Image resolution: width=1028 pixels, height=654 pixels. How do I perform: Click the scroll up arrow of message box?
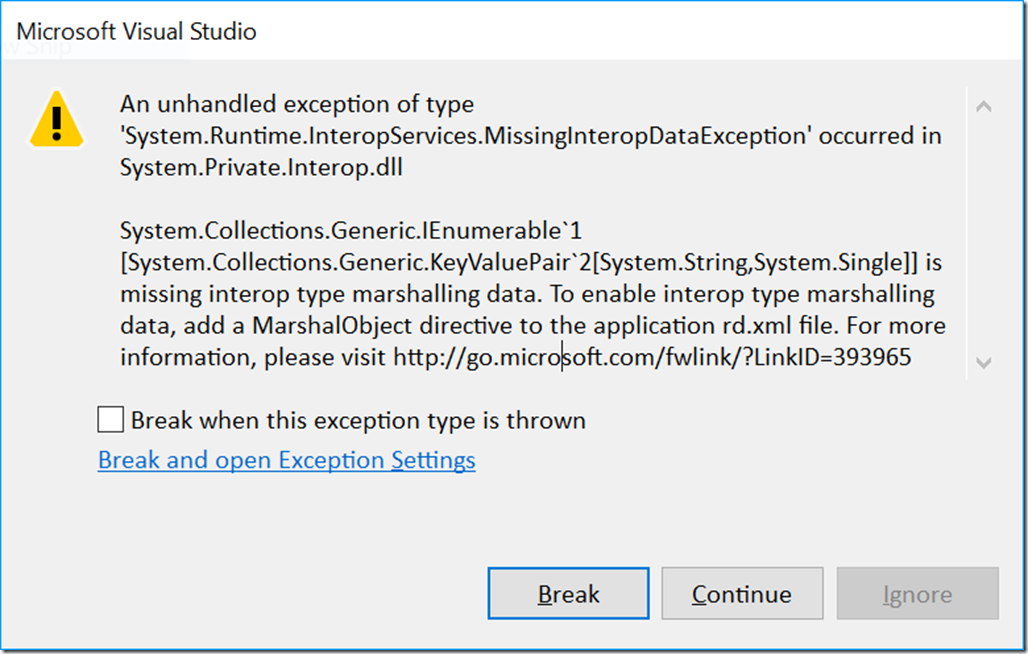pos(983,106)
